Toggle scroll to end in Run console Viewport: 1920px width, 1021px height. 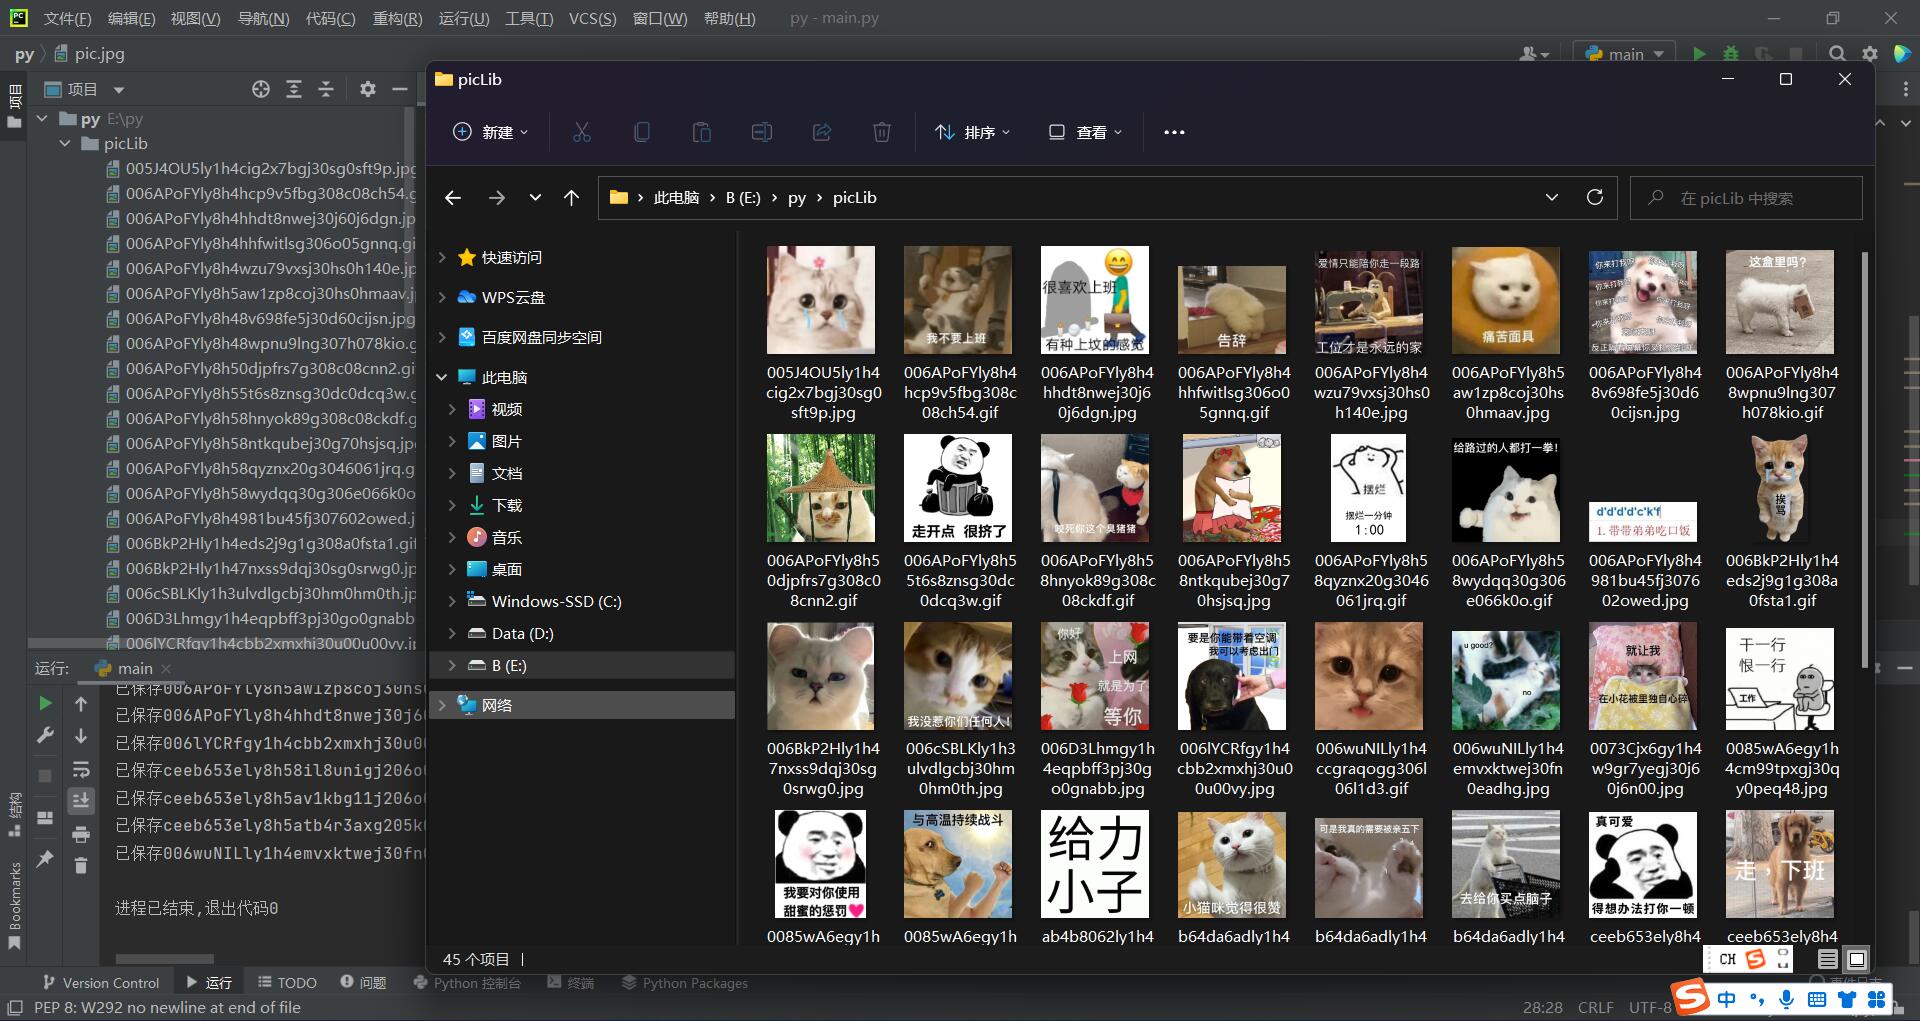[81, 800]
